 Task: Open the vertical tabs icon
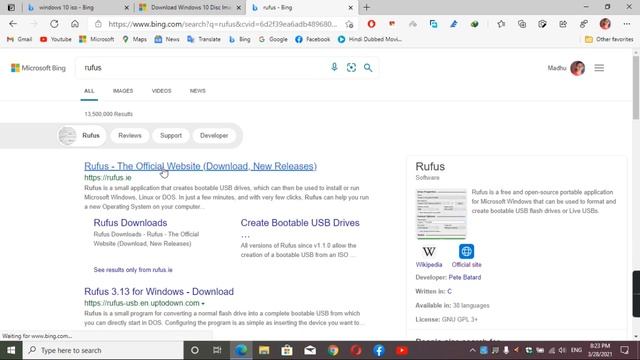[11, 7]
